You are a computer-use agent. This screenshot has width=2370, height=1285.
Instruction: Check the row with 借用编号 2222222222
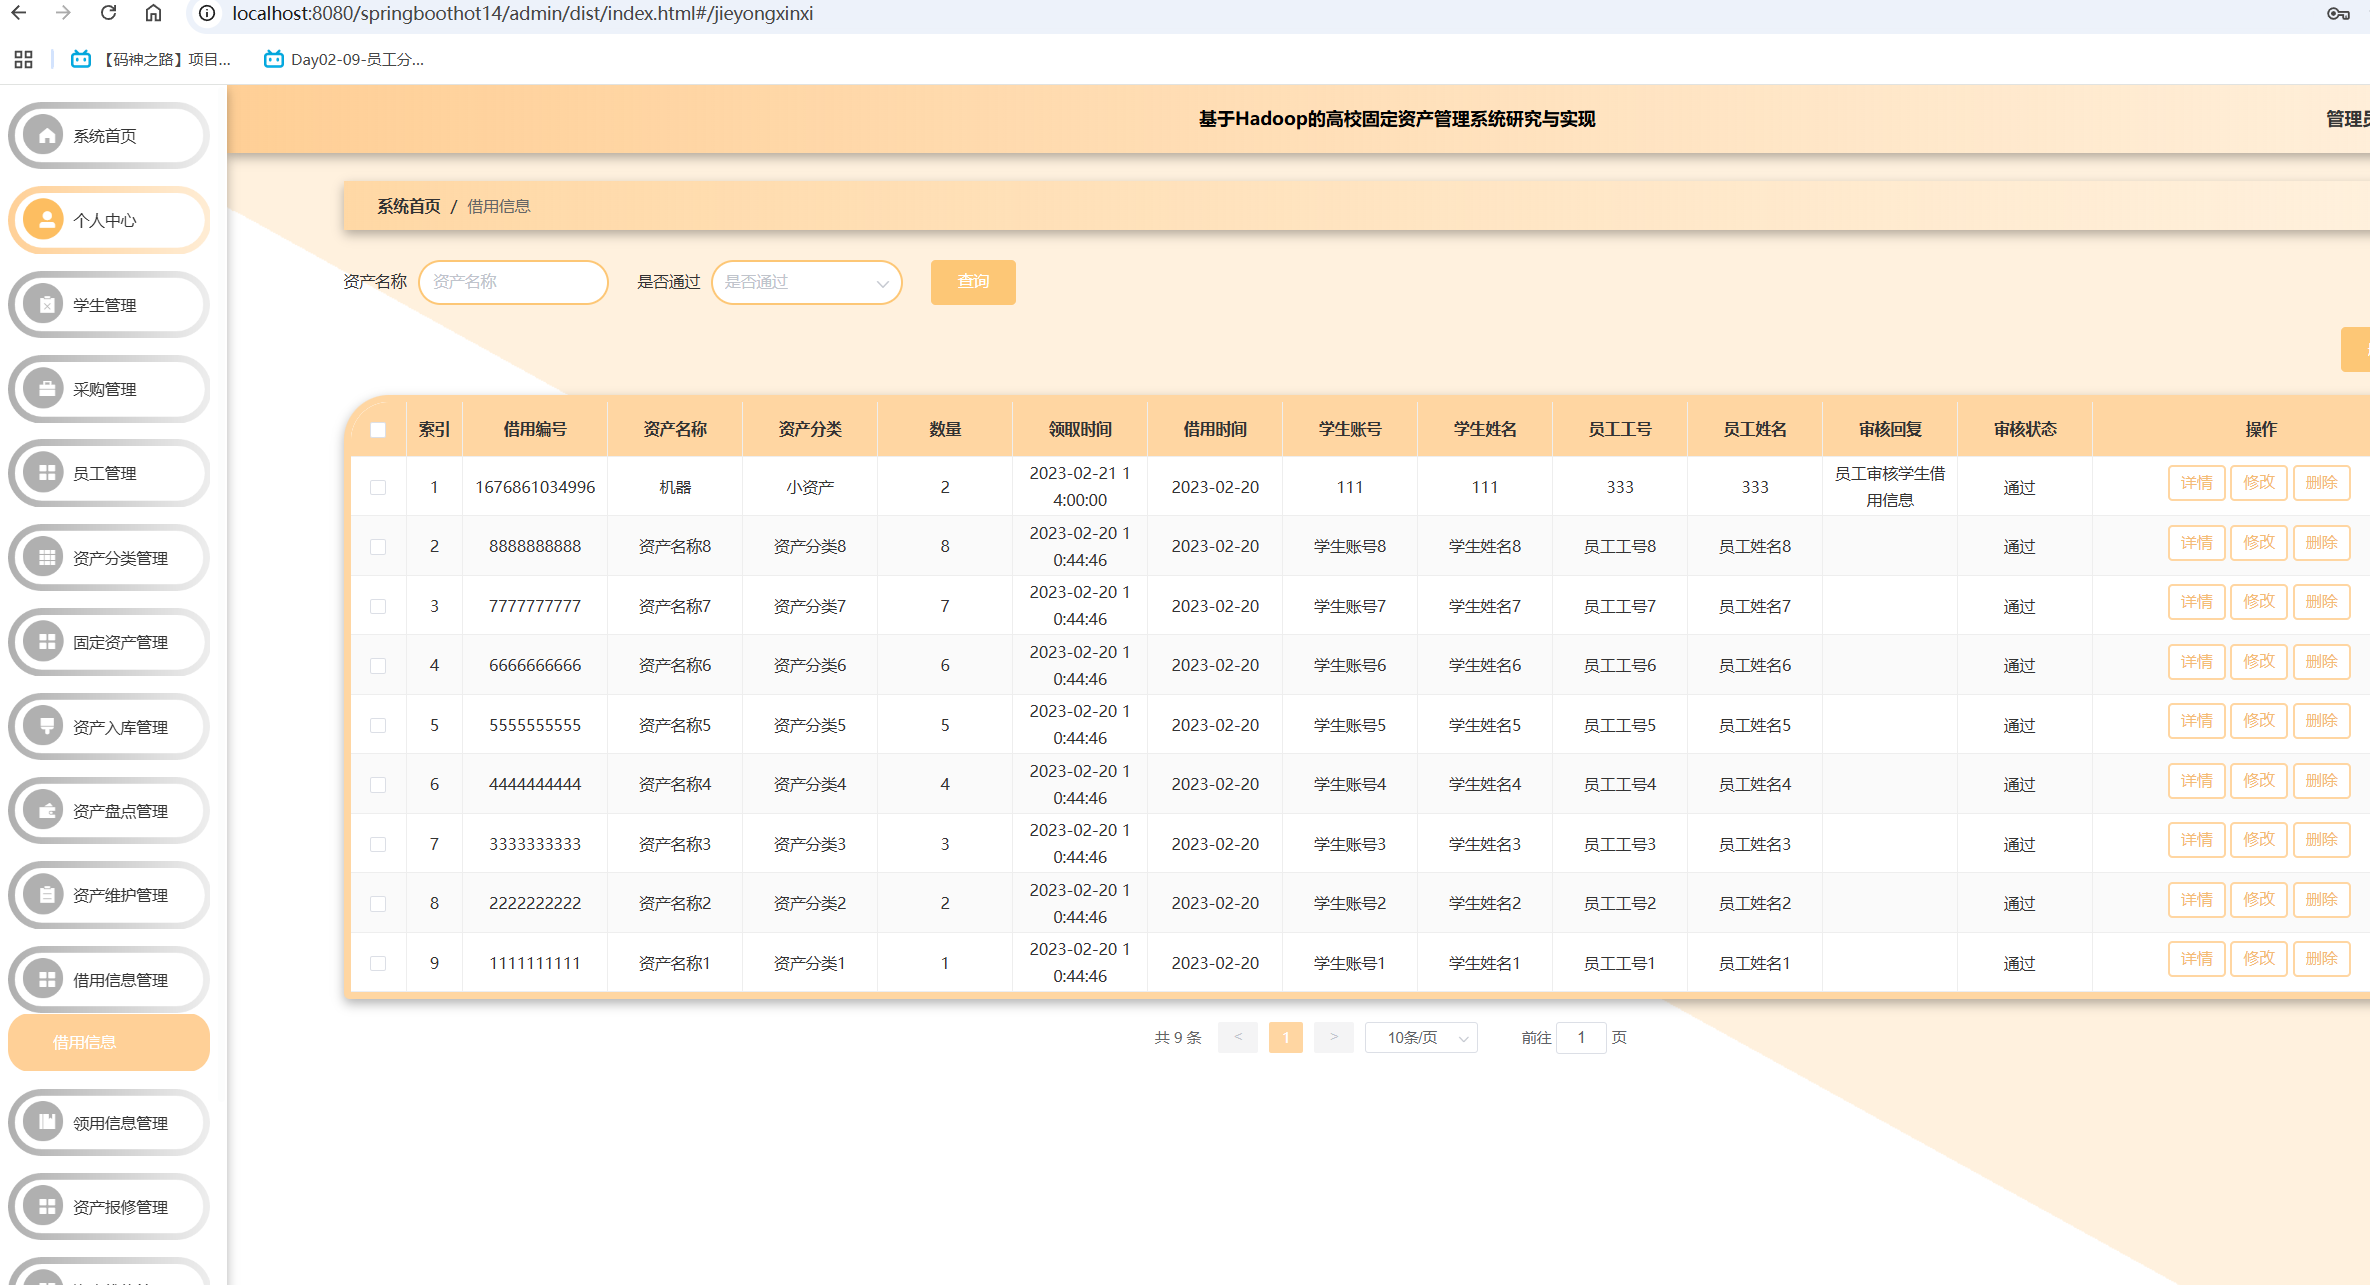pyautogui.click(x=378, y=903)
